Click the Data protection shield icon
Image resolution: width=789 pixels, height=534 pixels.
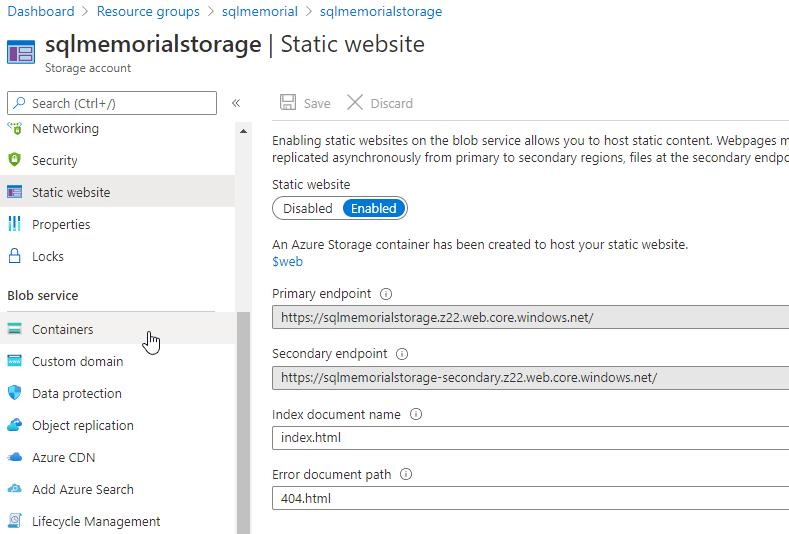pyautogui.click(x=14, y=393)
